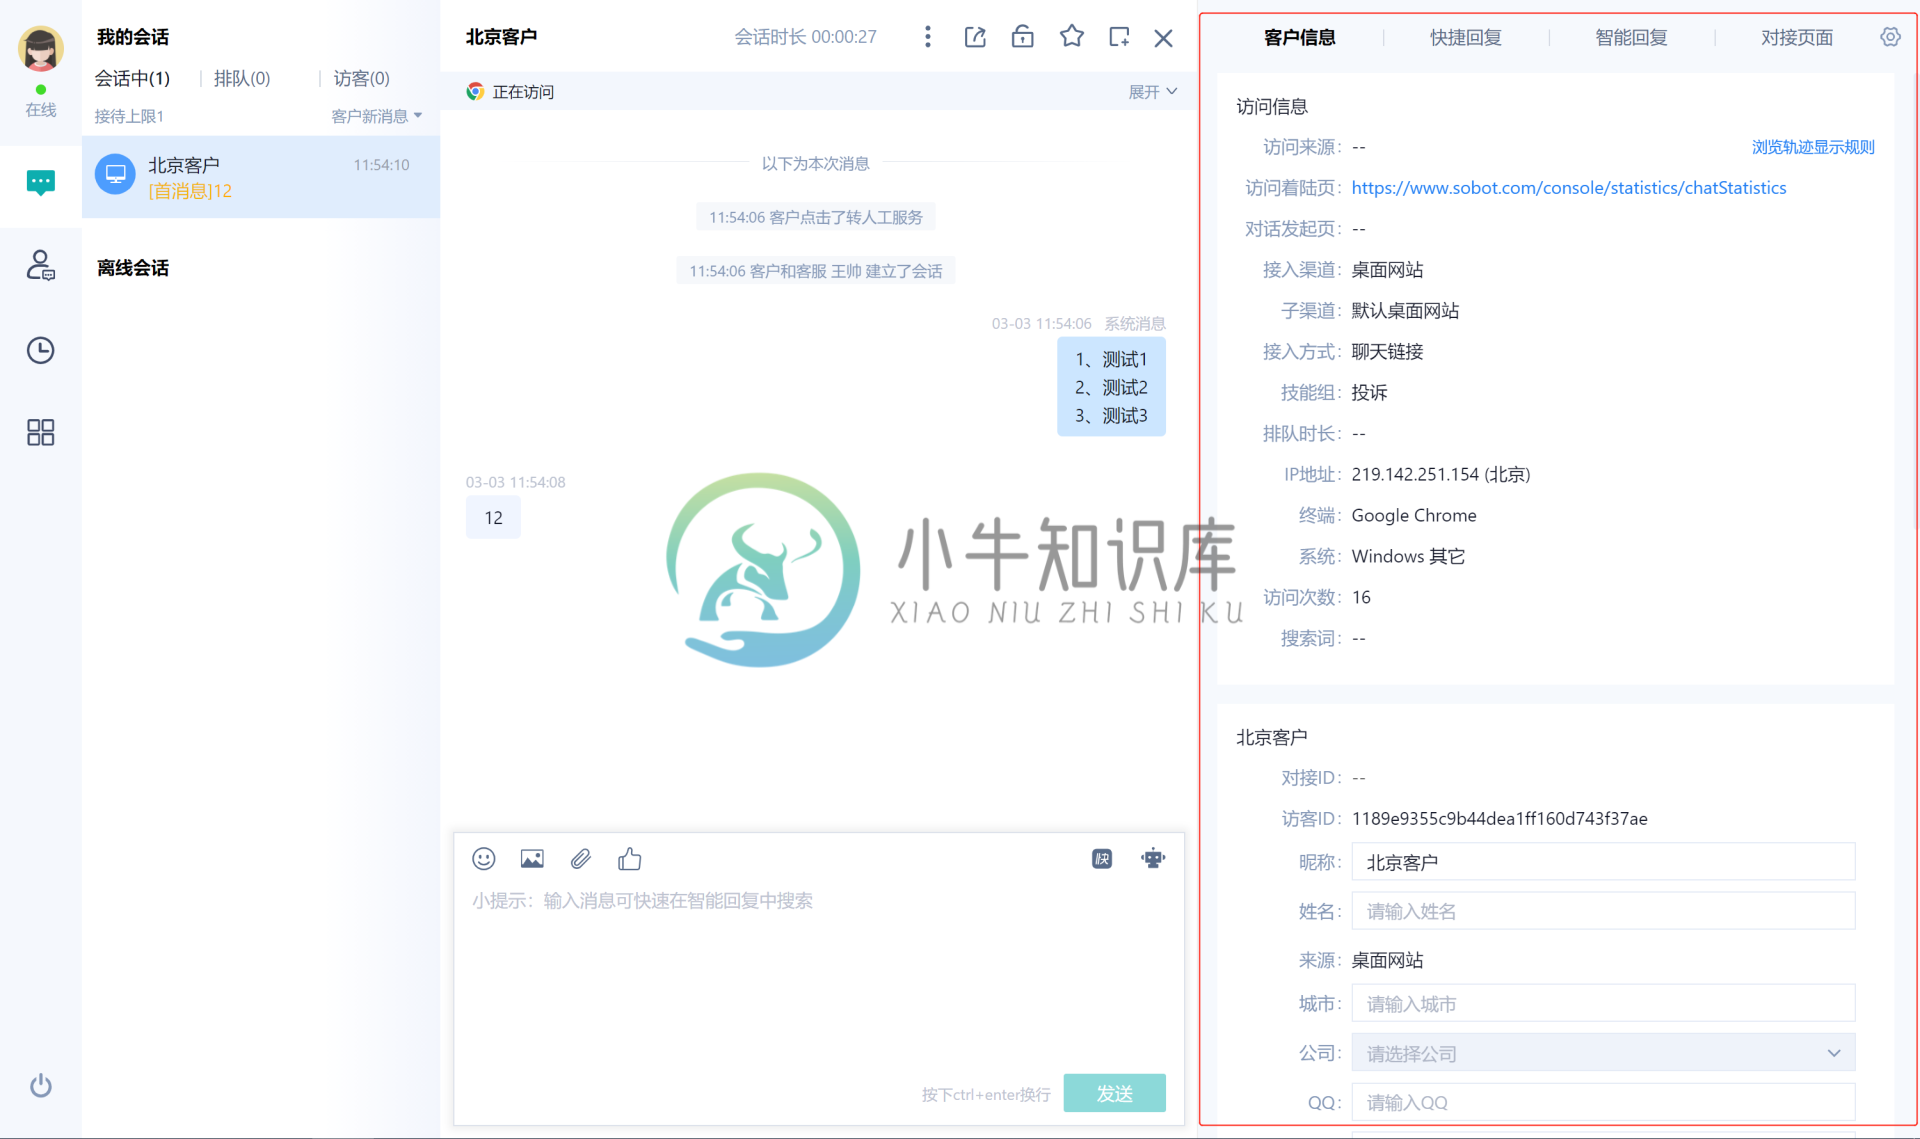Viewport: 1920px width, 1139px height.
Task: Open the 浏览轨迹显示规则 link
Action: (x=1813, y=147)
